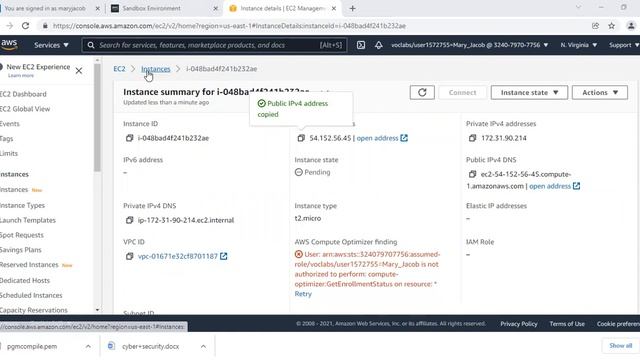This screenshot has height=360, width=640.
Task: Open a new browser tab
Action: click(353, 8)
